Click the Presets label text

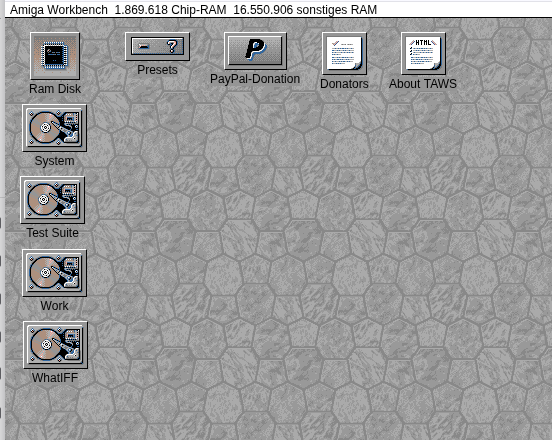(x=157, y=70)
